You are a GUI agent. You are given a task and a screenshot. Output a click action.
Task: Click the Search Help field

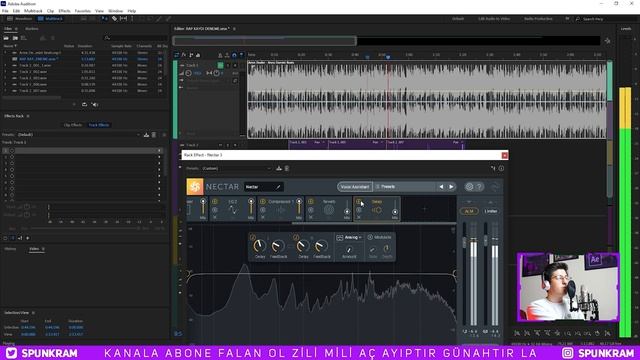pos(608,19)
